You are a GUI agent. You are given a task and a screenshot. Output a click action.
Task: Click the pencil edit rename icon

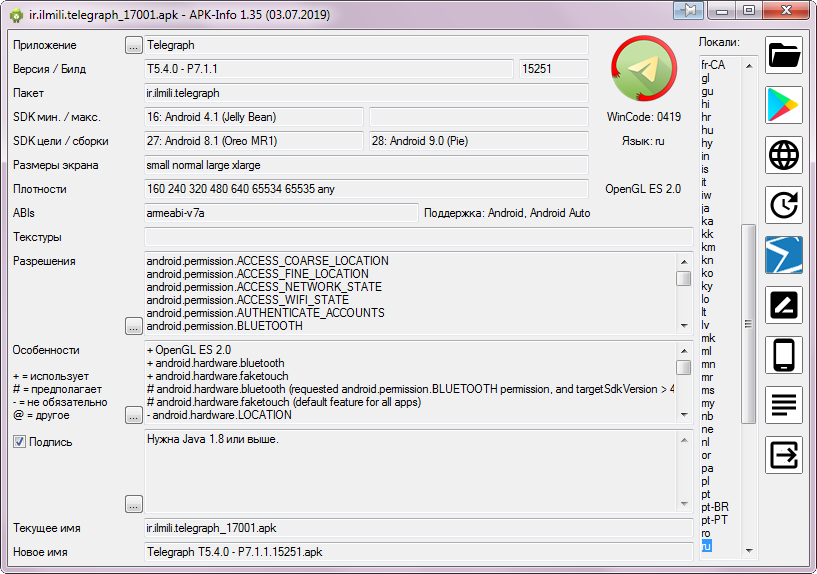click(x=784, y=305)
